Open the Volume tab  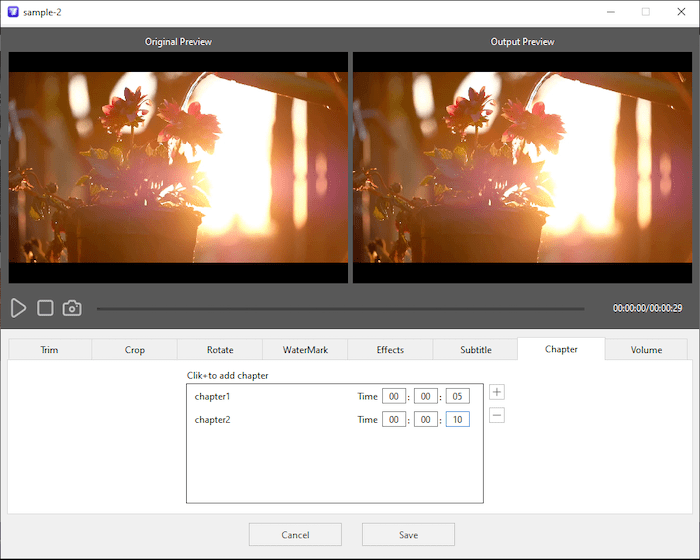pos(646,350)
